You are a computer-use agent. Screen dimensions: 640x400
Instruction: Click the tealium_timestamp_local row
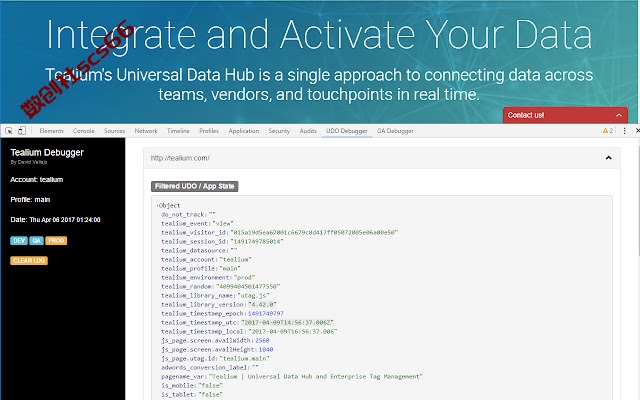point(249,331)
